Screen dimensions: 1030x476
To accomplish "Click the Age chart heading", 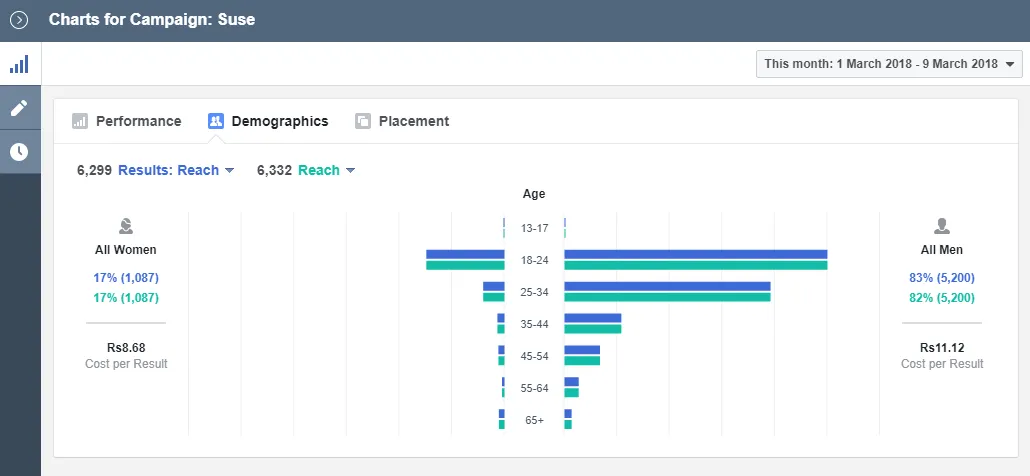I will click(534, 194).
